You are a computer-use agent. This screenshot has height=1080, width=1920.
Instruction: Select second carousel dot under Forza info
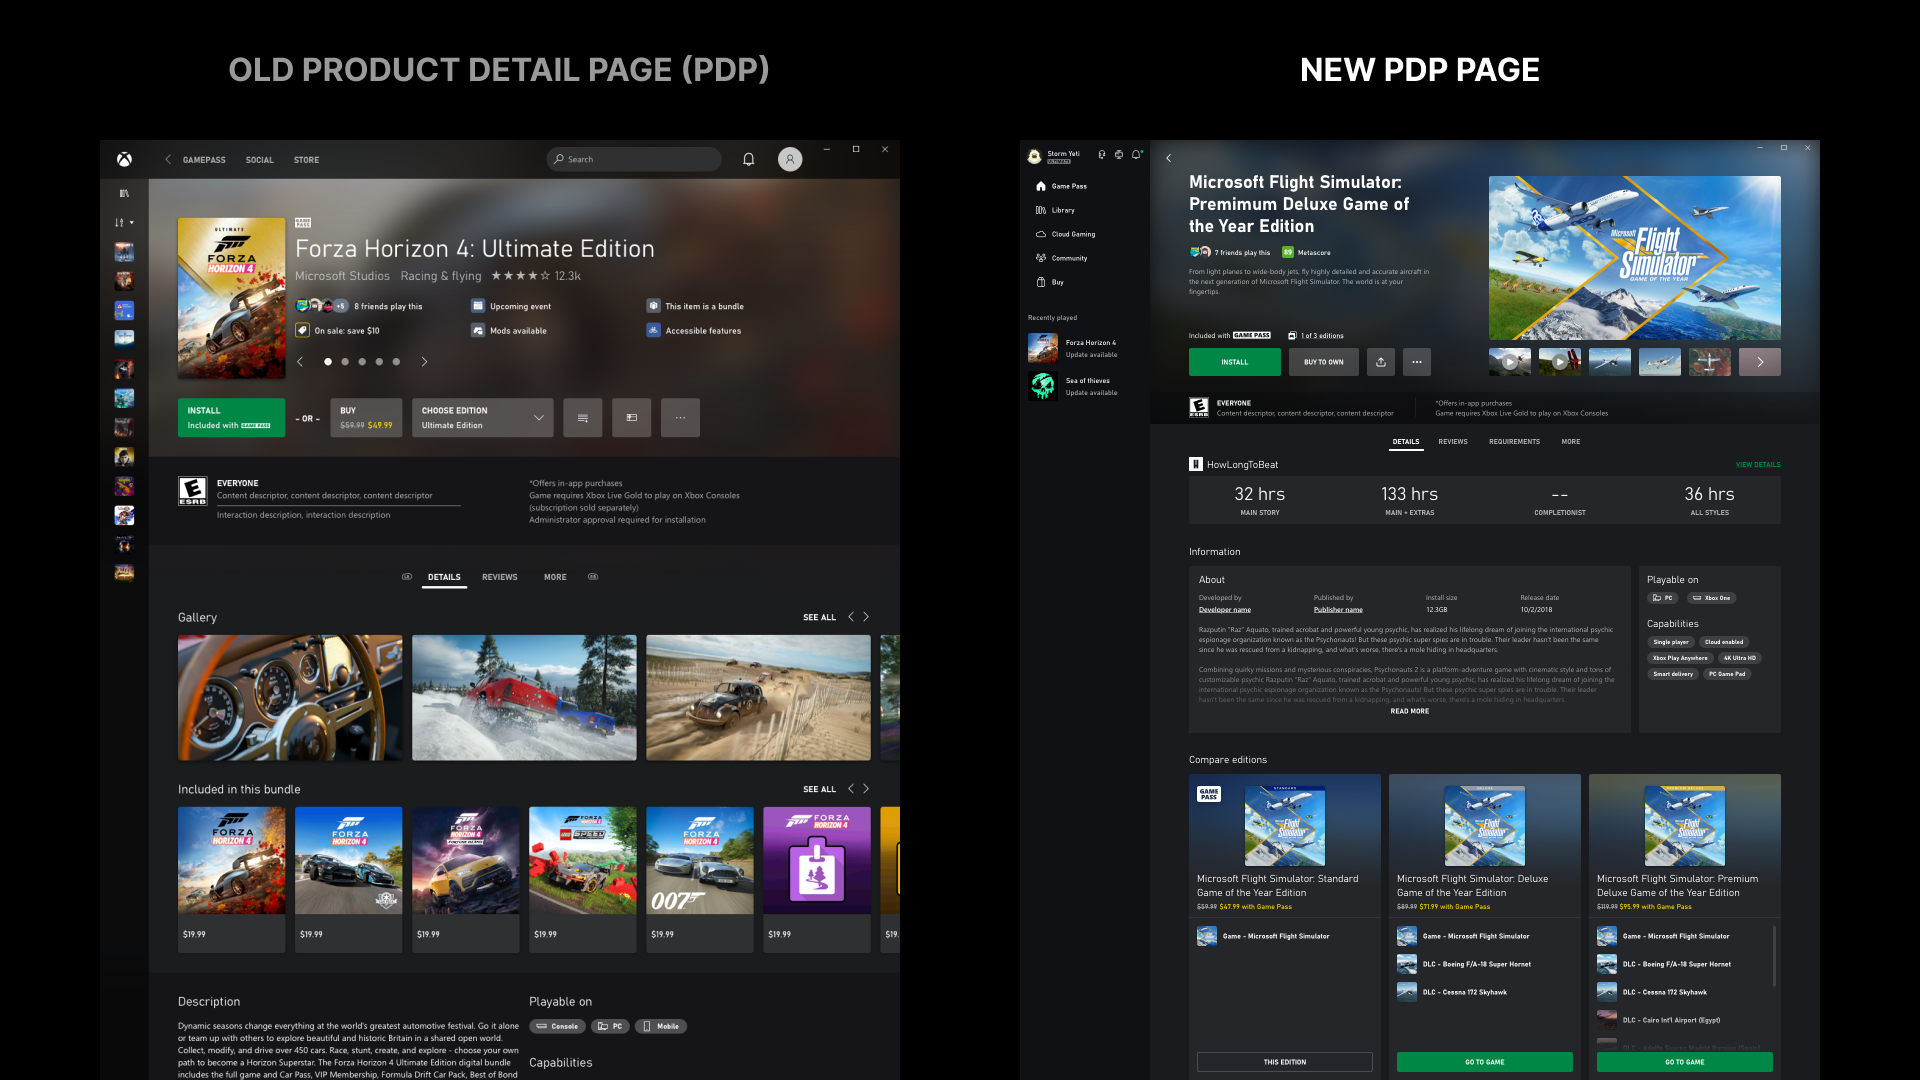[x=345, y=362]
